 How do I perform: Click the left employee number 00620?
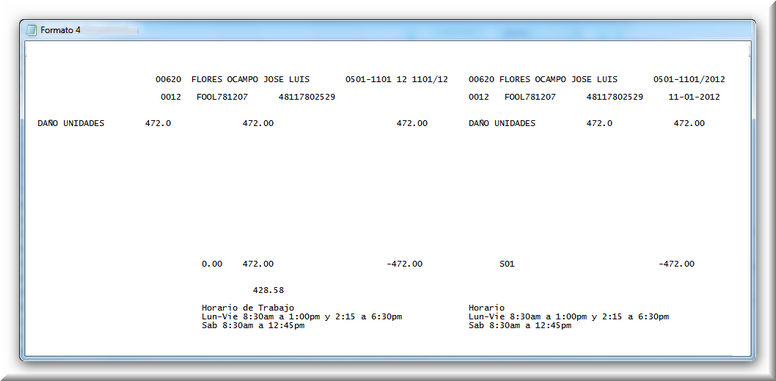point(168,79)
